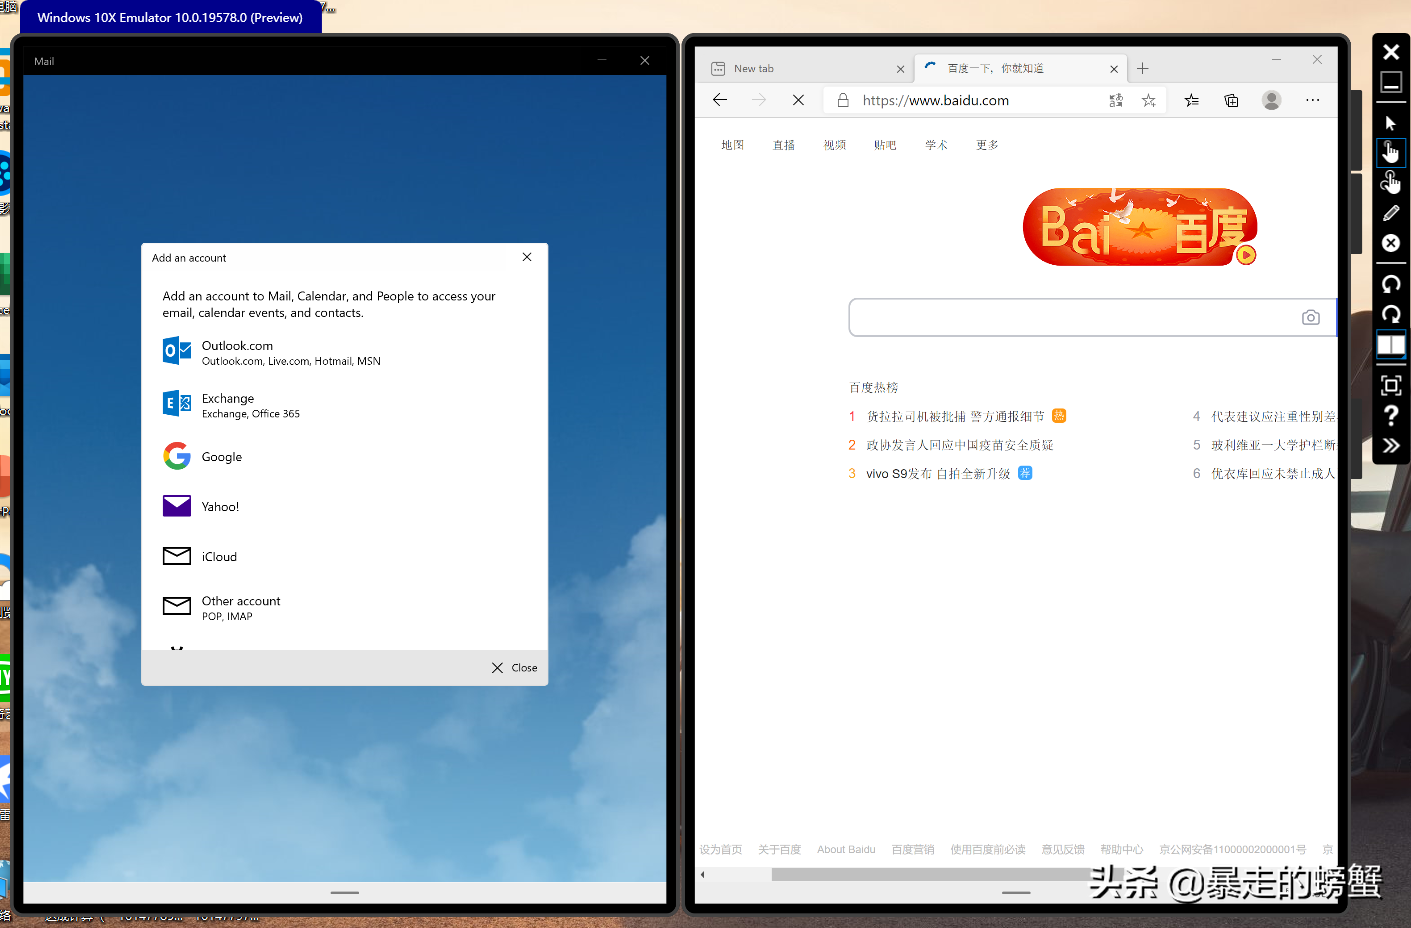Click the 设为首页 footer link
Viewport: 1411px width, 928px height.
721,849
